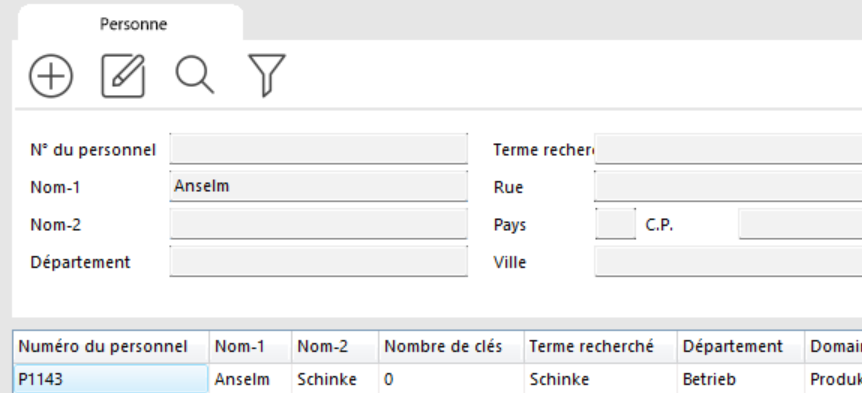
Task: Select the P1143 table cell
Action: coord(111,379)
